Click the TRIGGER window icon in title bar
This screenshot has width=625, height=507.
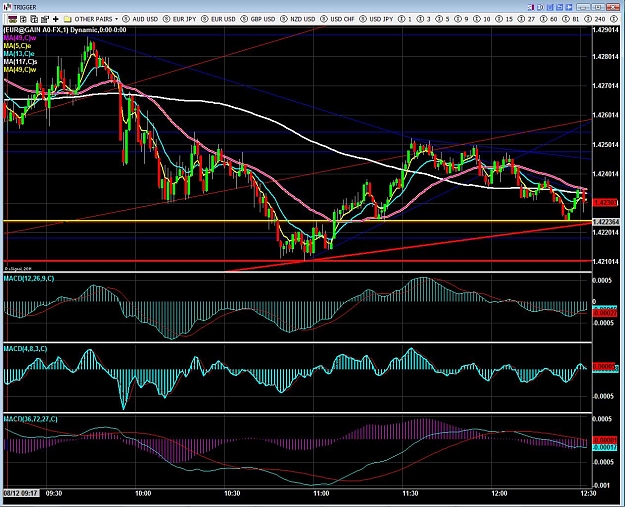[7, 7]
